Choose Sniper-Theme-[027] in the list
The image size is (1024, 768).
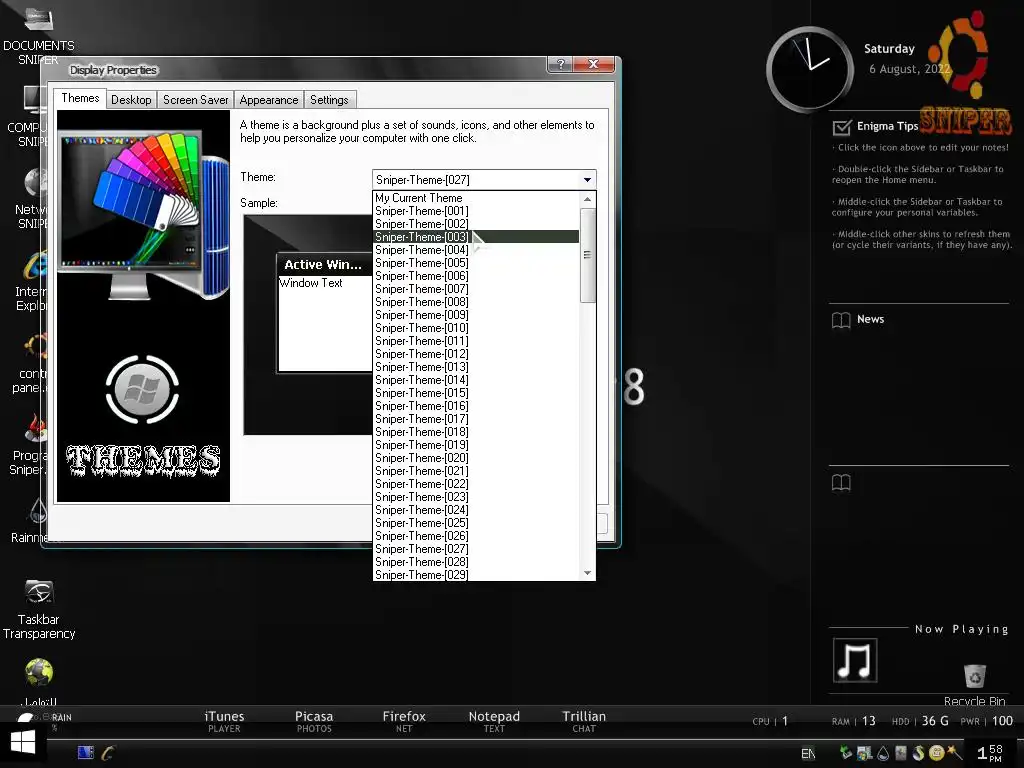coord(476,549)
